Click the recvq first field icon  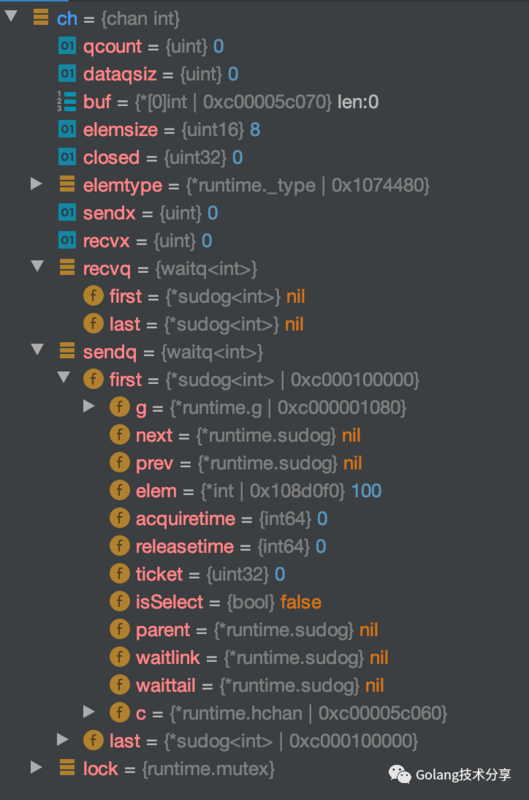[93, 296]
